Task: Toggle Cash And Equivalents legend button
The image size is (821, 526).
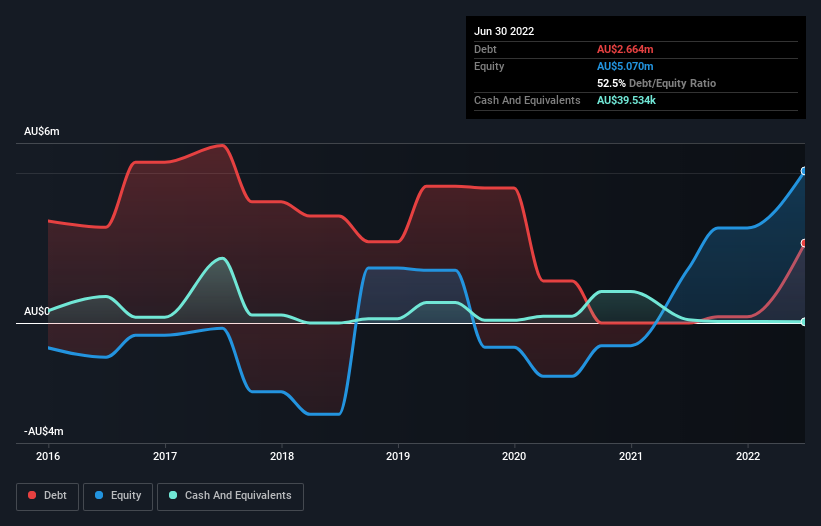Action: click(x=230, y=496)
